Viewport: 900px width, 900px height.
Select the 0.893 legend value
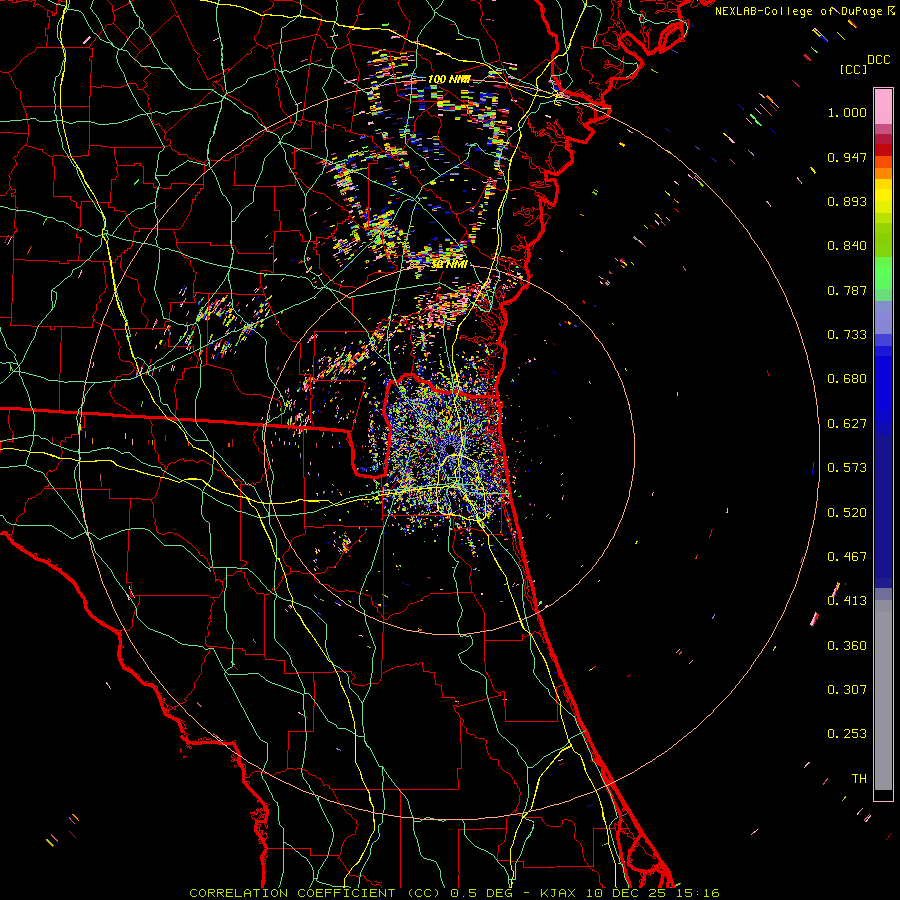tap(847, 201)
